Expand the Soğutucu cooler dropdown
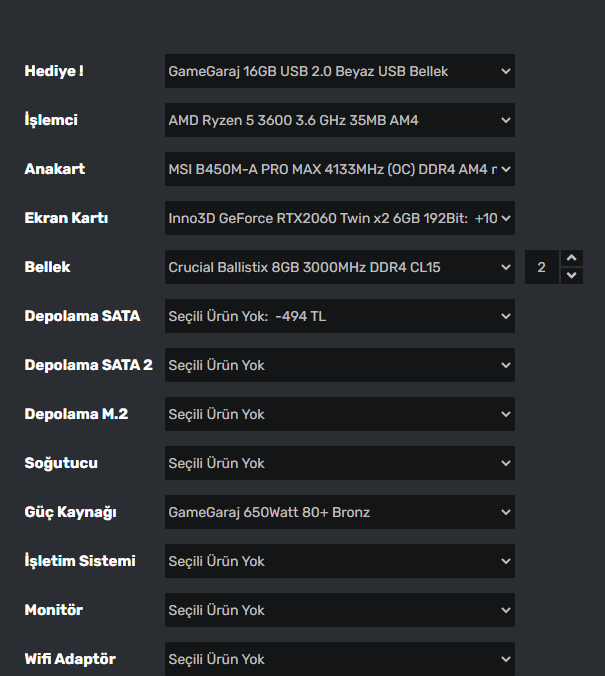This screenshot has width=605, height=676. [339, 463]
